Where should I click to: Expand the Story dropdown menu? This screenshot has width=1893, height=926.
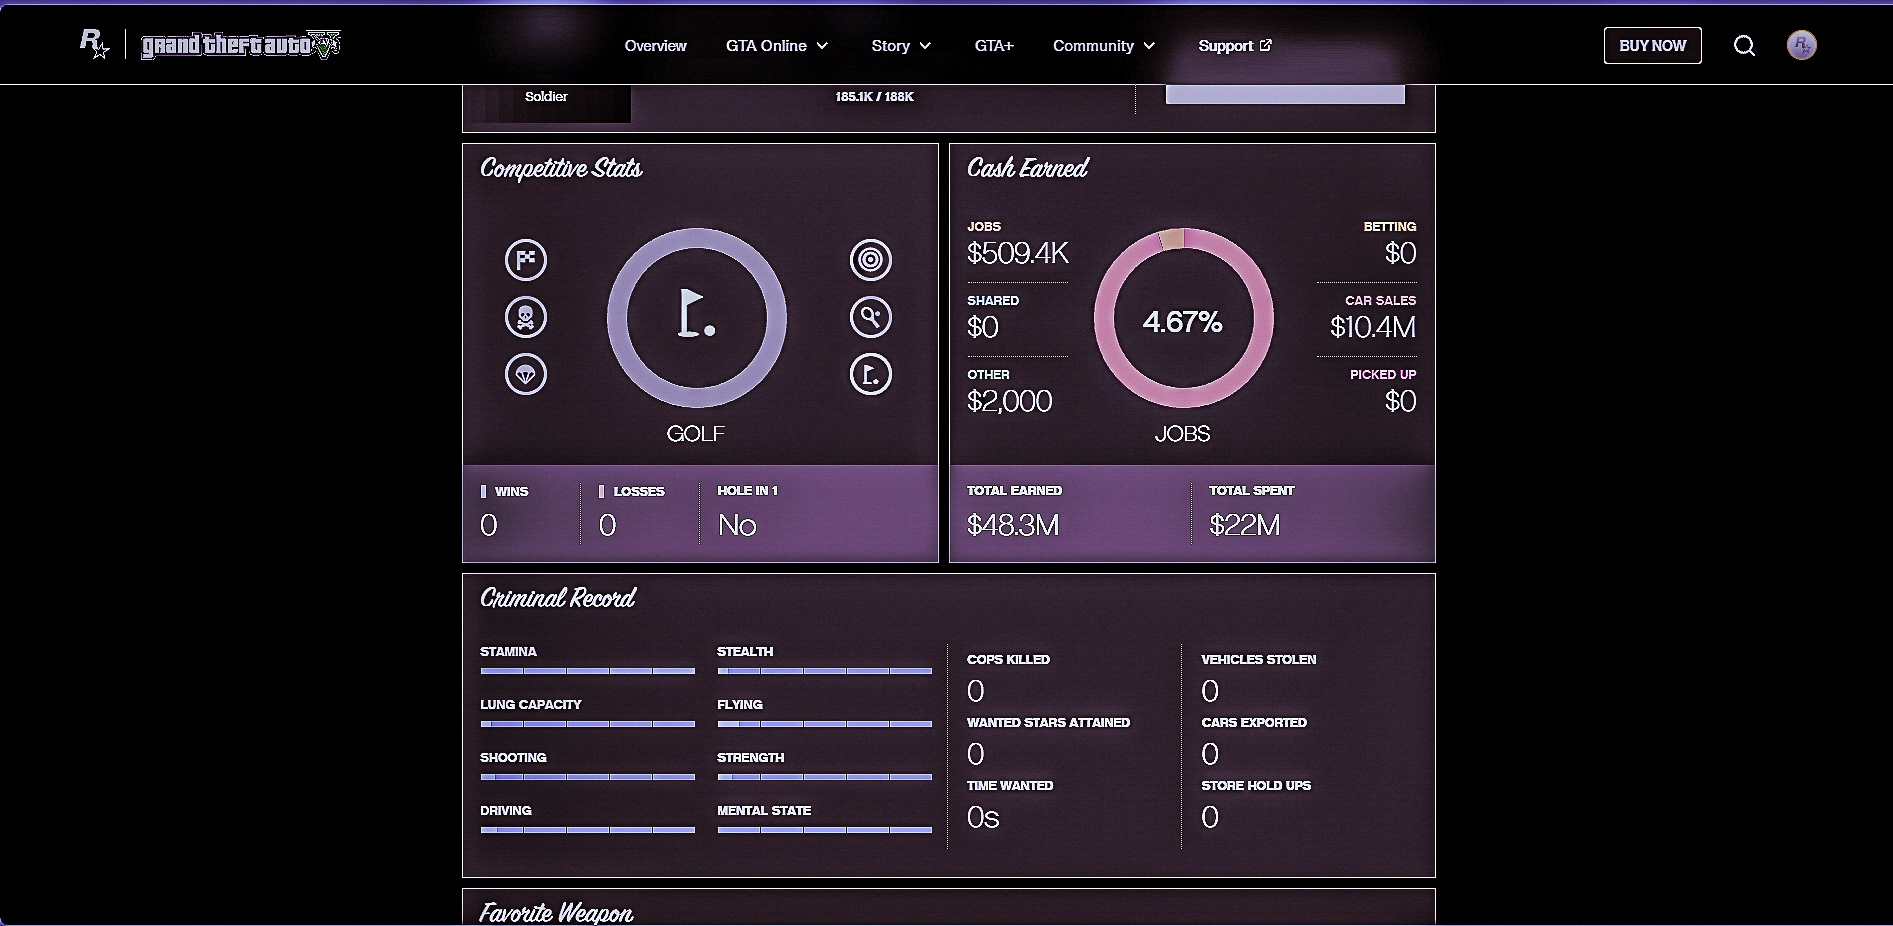(x=901, y=46)
